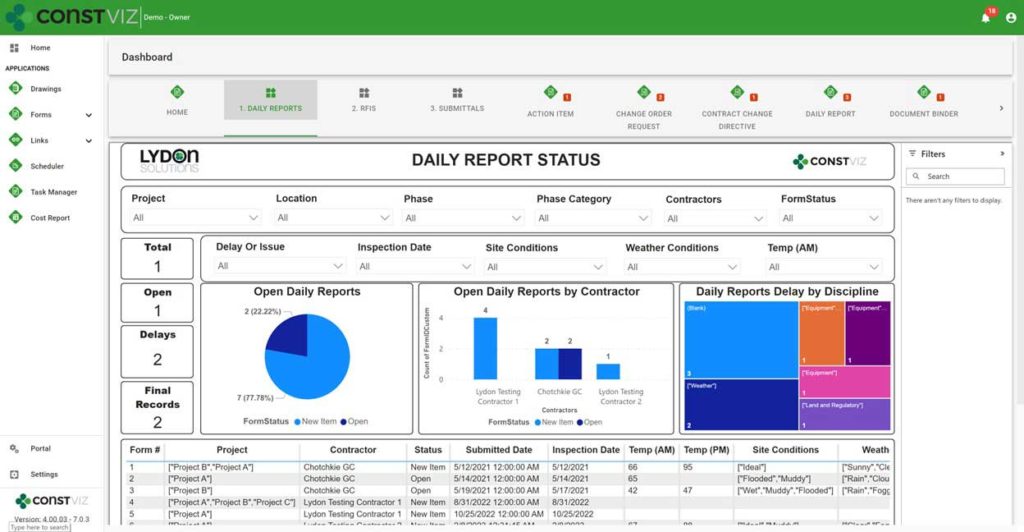The height and width of the screenshot is (532, 1024).
Task: Open the Scheduler application
Action: tap(46, 166)
